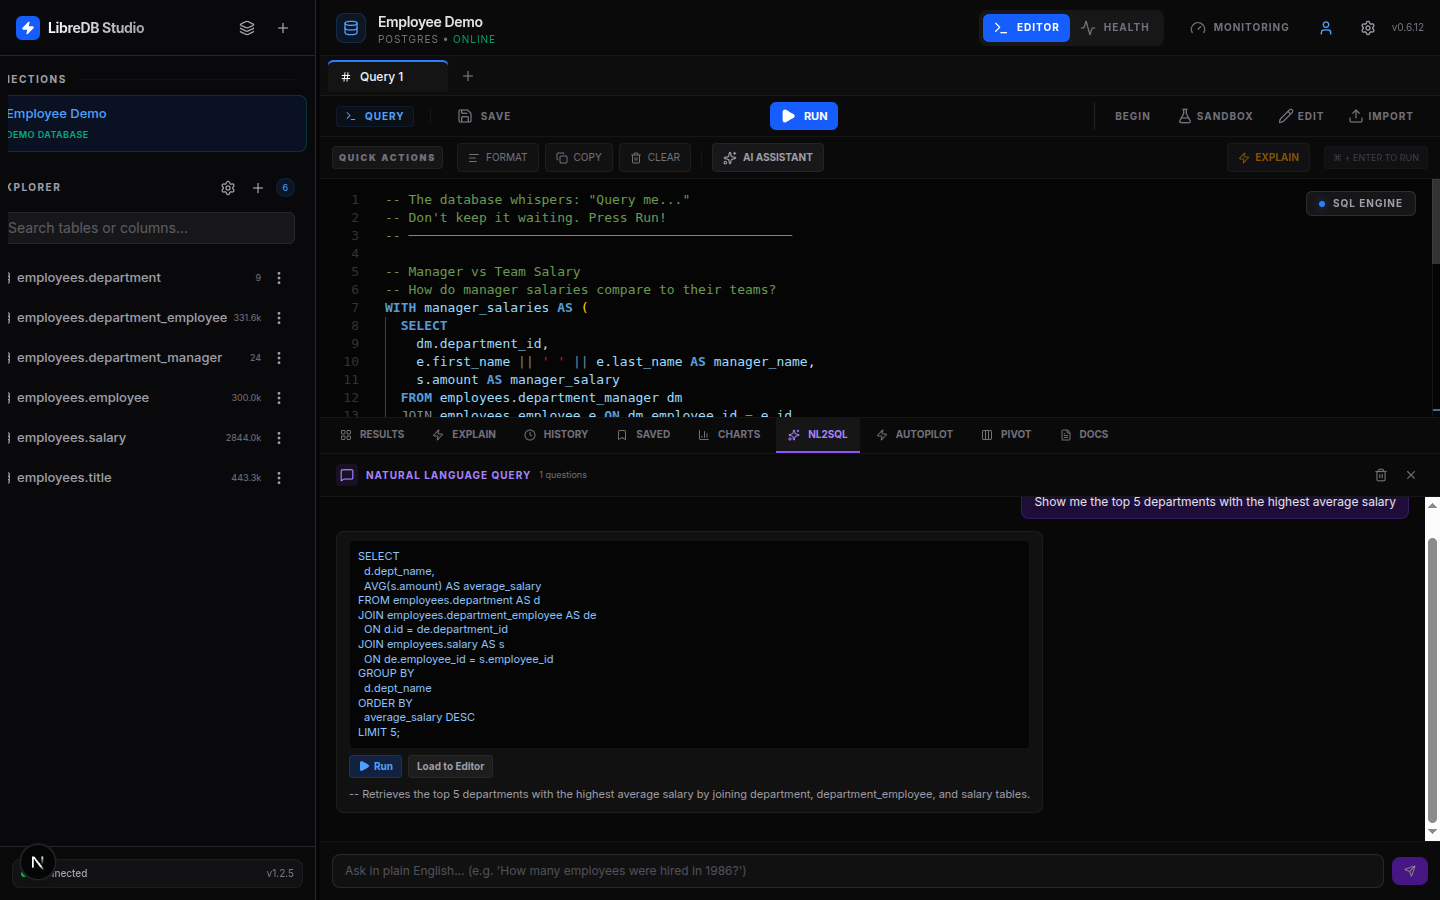The height and width of the screenshot is (900, 1440).
Task: Click the Employee Demo database icon in header
Action: [x=351, y=28]
